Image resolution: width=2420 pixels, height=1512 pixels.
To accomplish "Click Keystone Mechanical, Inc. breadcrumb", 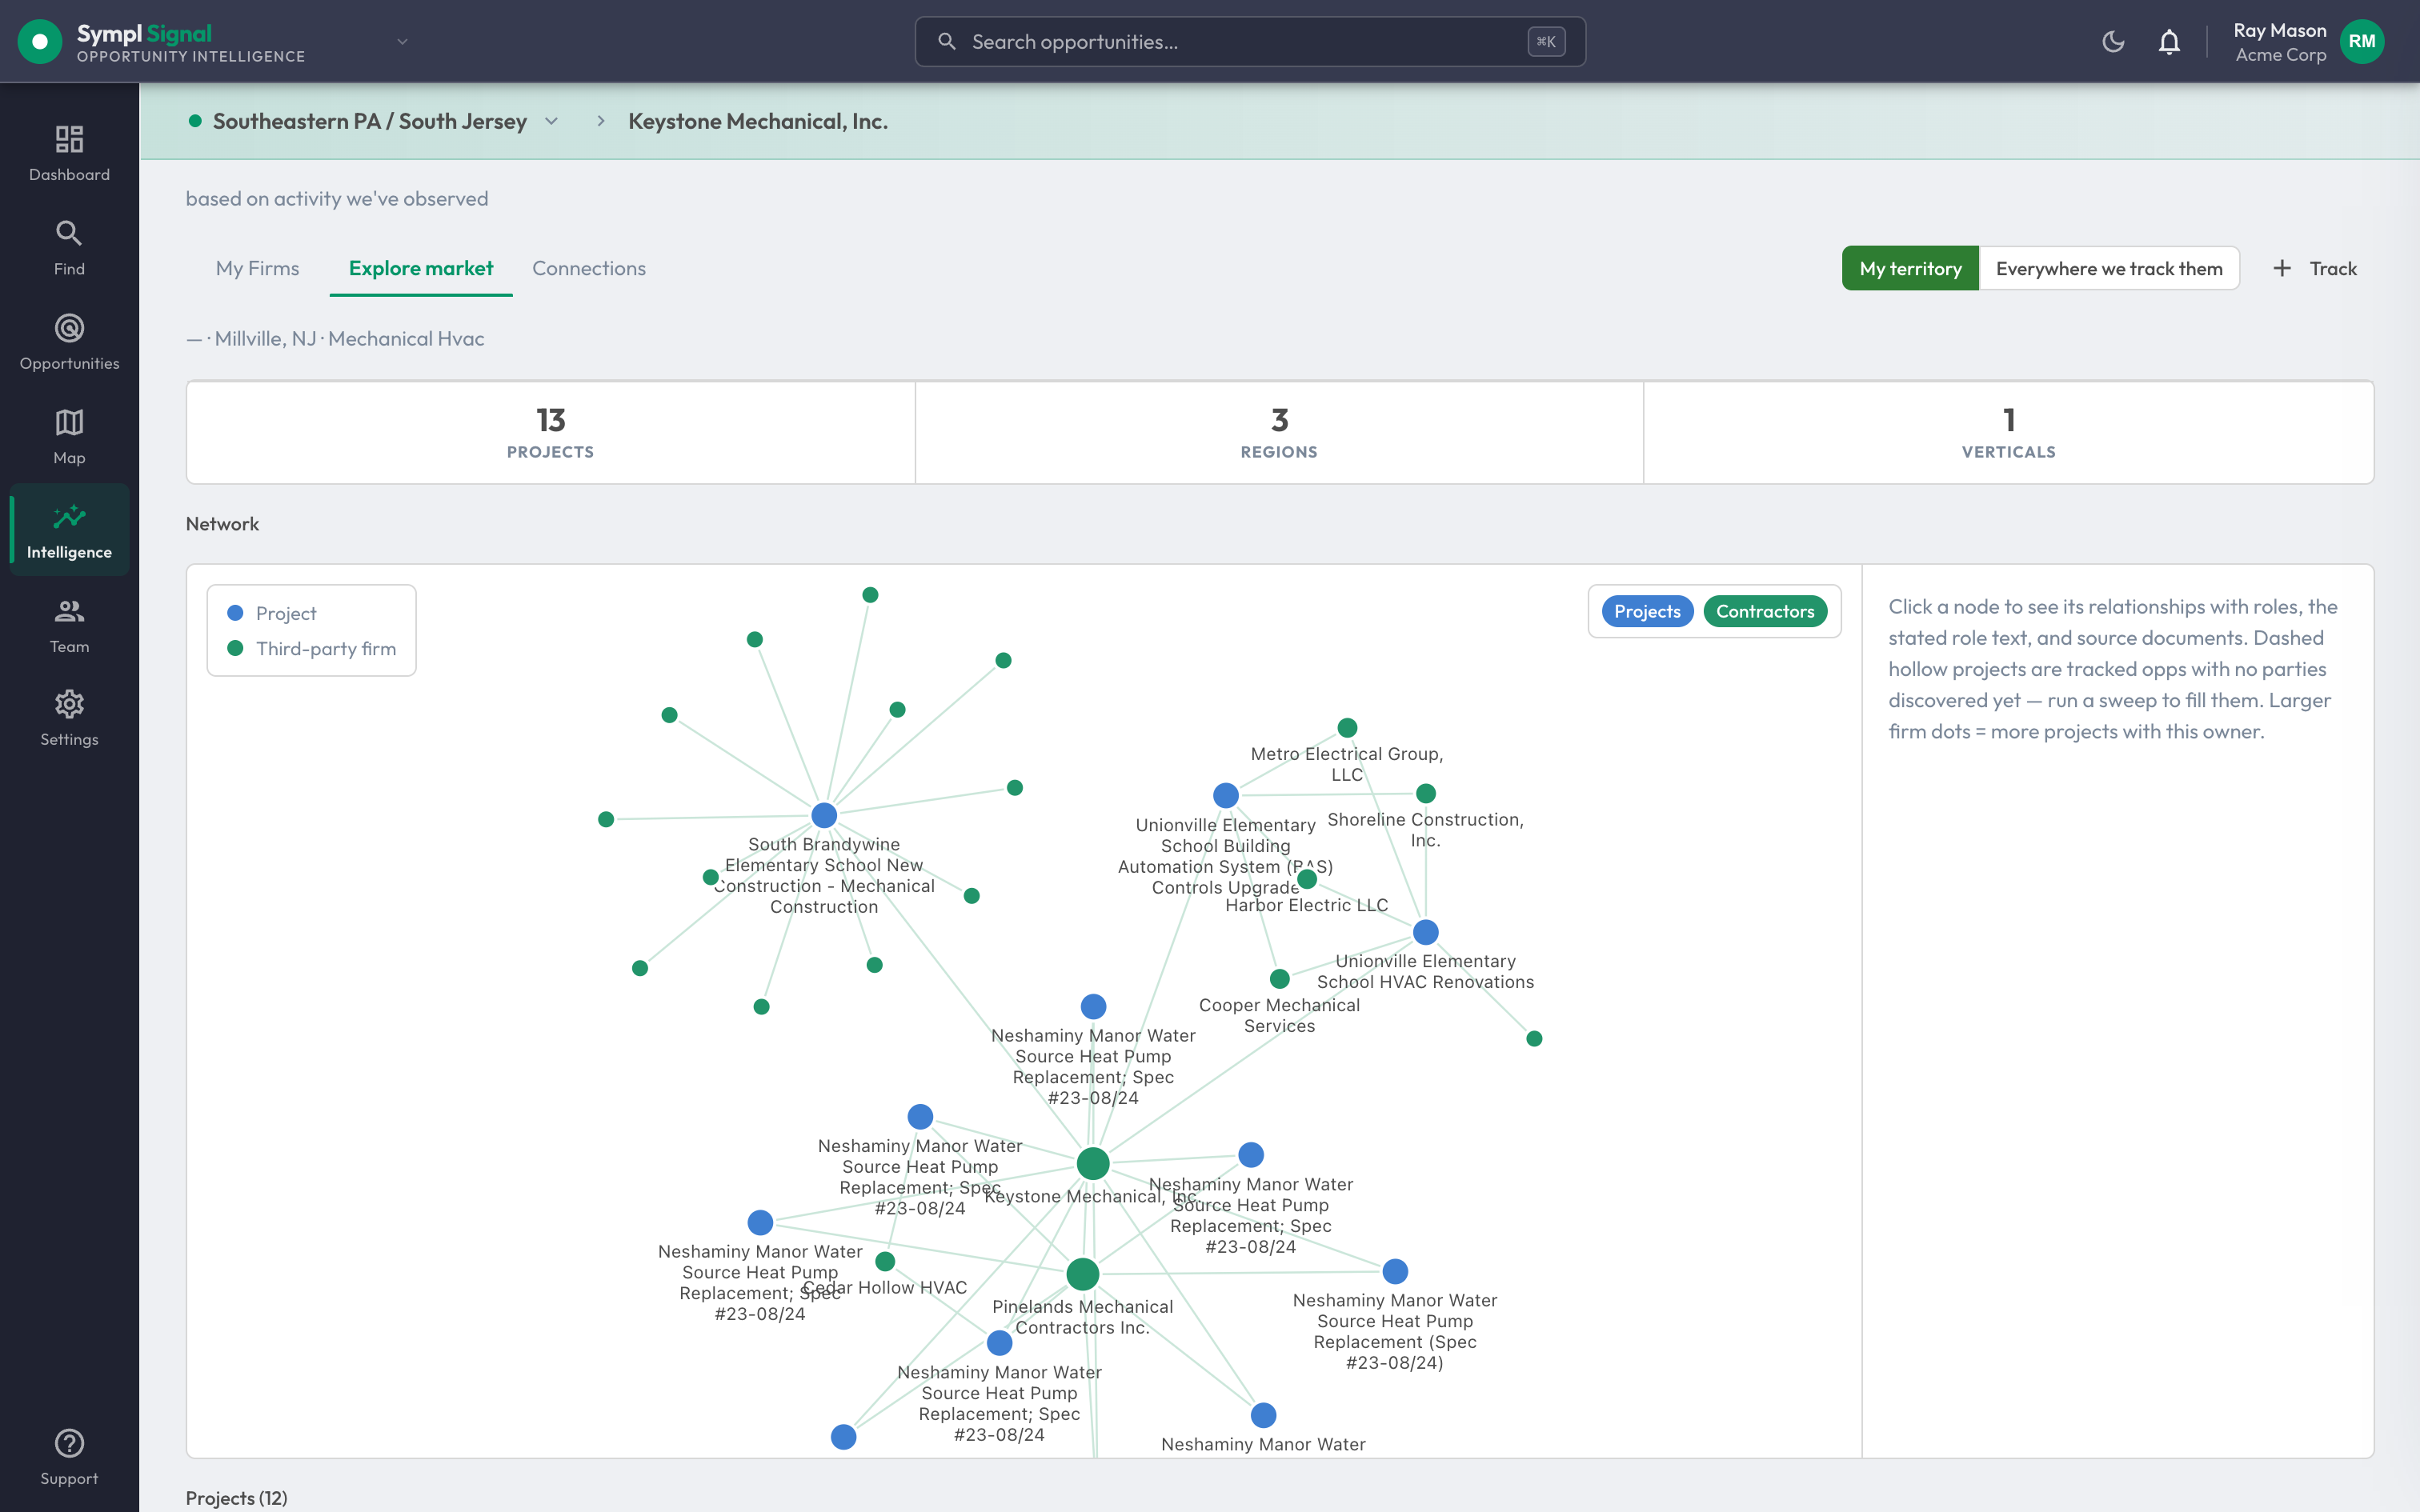I will (x=758, y=121).
